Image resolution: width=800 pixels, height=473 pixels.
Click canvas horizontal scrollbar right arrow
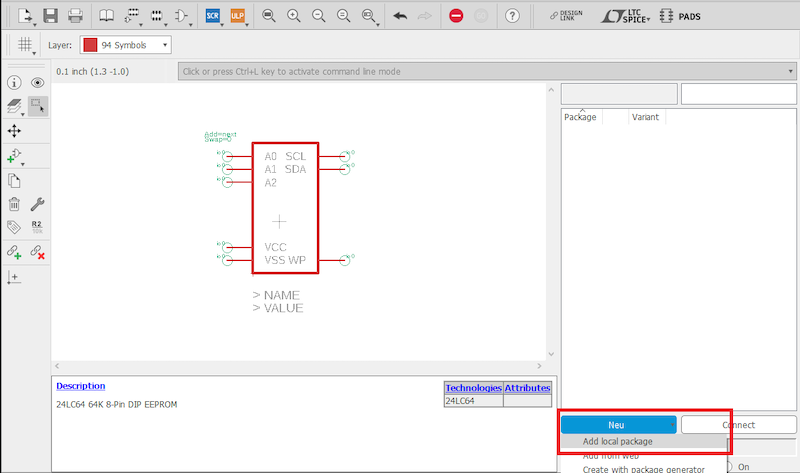pyautogui.click(x=539, y=366)
